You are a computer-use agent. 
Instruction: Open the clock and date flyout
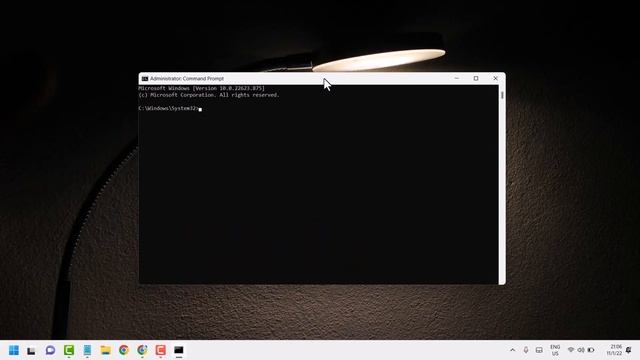(614, 350)
